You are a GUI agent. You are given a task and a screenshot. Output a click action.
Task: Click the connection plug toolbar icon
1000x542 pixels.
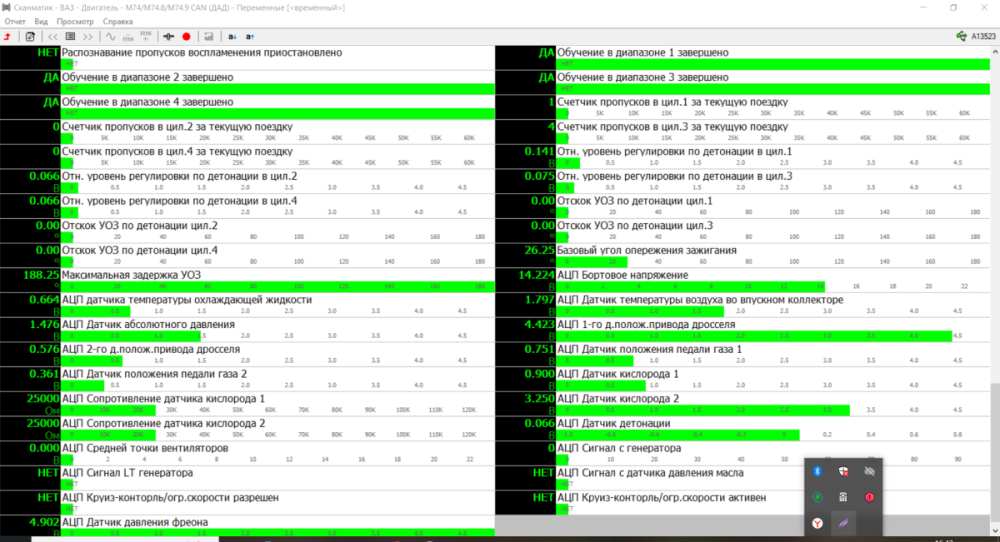tap(168, 37)
